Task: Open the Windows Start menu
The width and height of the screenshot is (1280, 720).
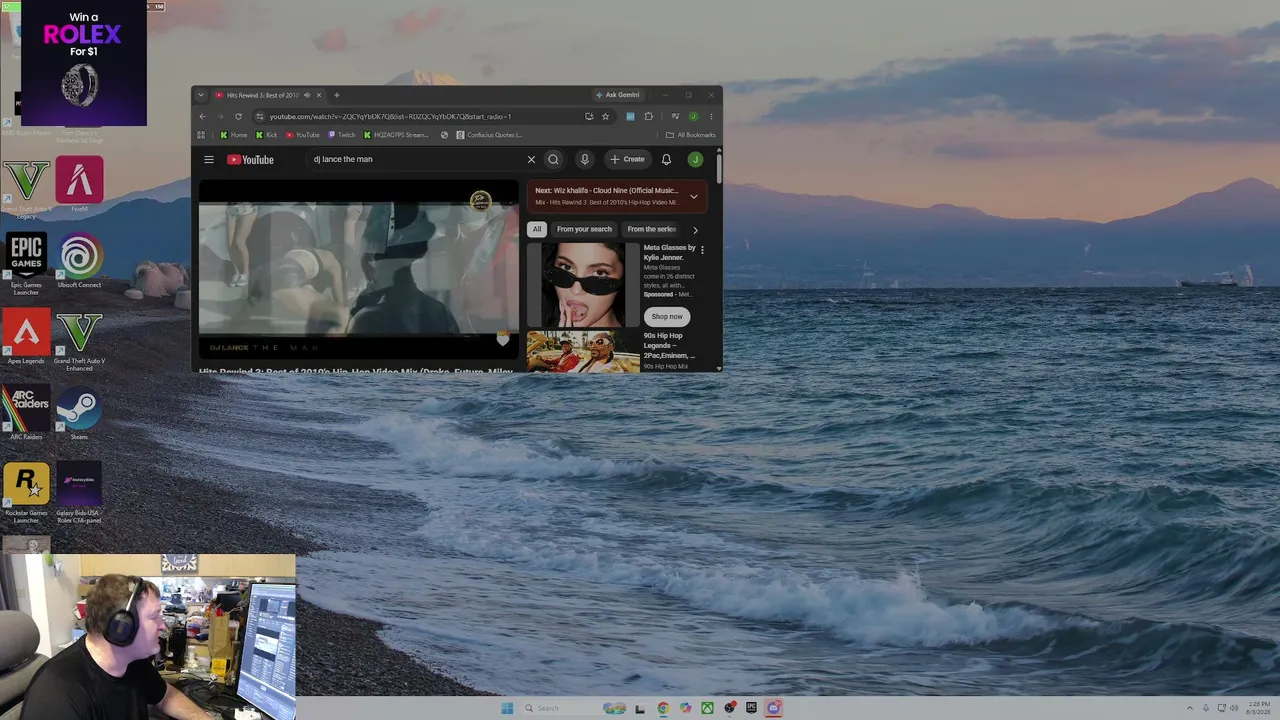Action: coord(507,708)
